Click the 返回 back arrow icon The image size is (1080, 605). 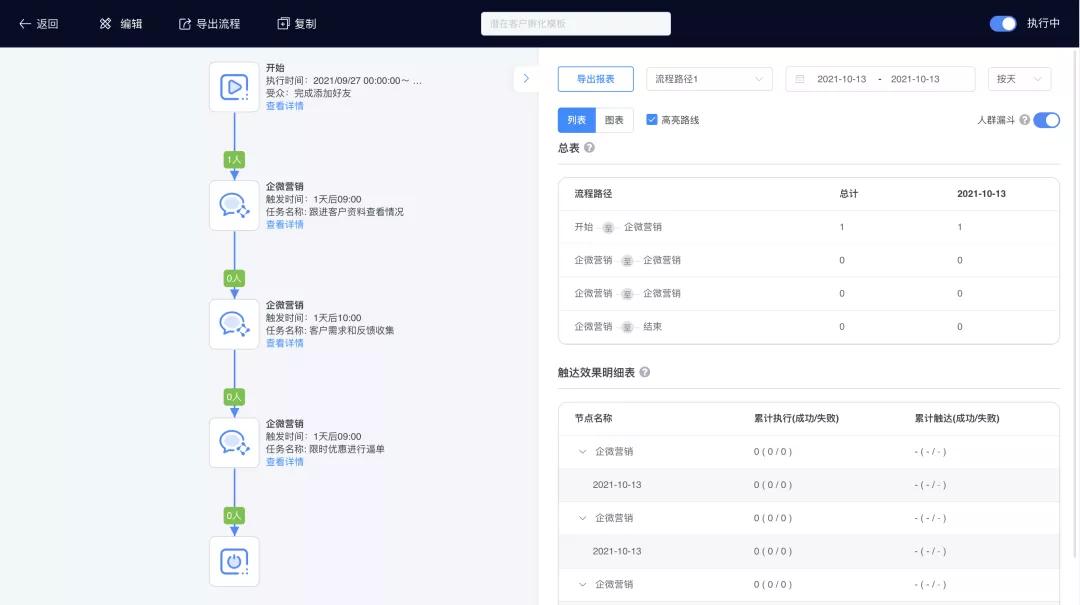[24, 21]
